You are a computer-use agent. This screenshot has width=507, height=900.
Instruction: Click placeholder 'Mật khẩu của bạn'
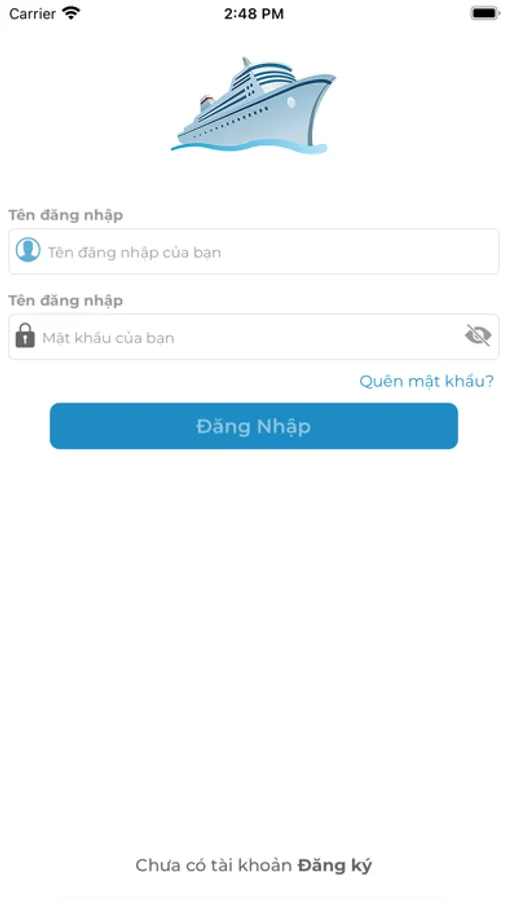pyautogui.click(x=108, y=338)
